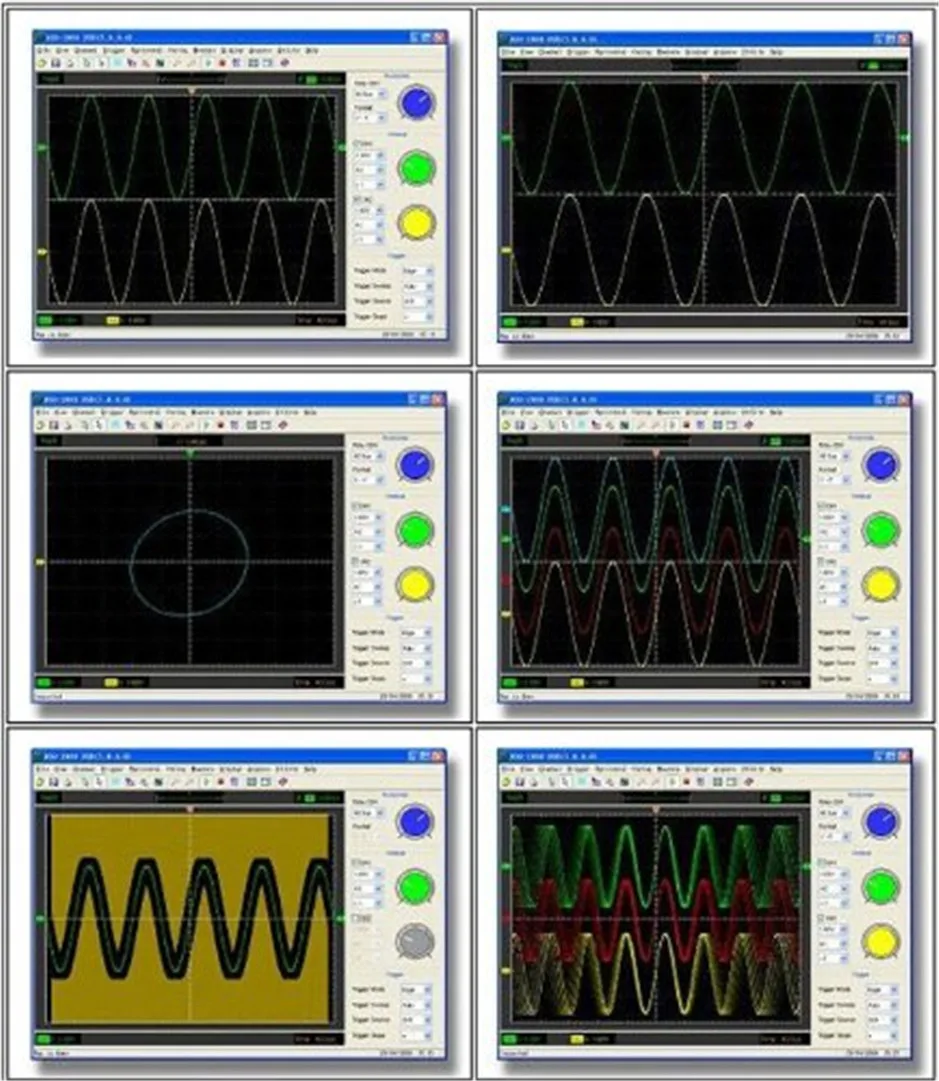Open Help menu in the yellow-background window
The image size is (939, 1081).
(x=311, y=769)
